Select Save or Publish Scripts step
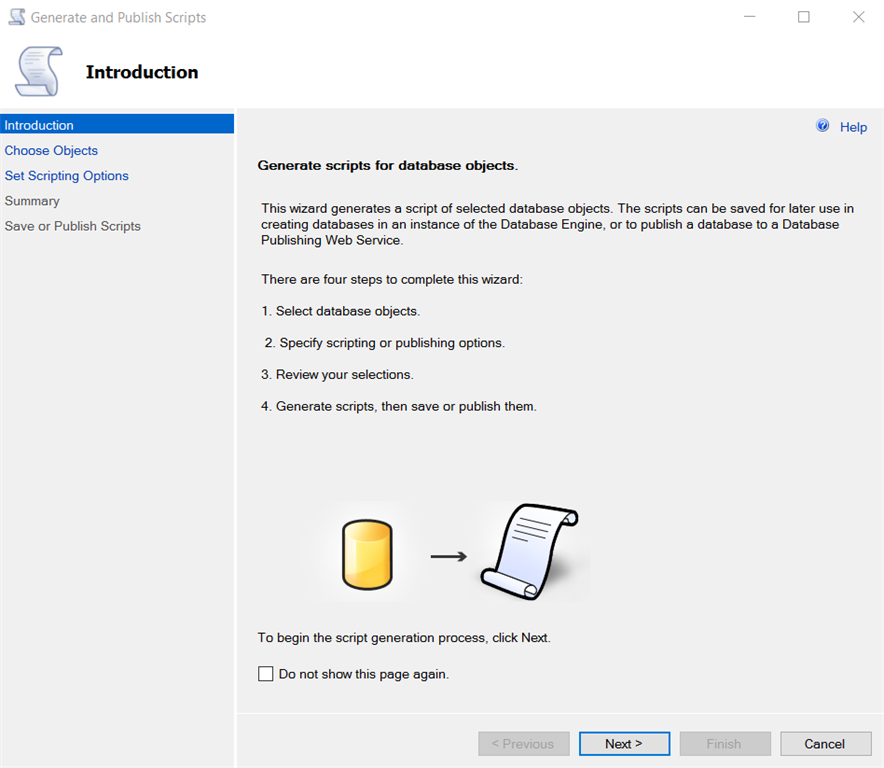 pos(73,226)
